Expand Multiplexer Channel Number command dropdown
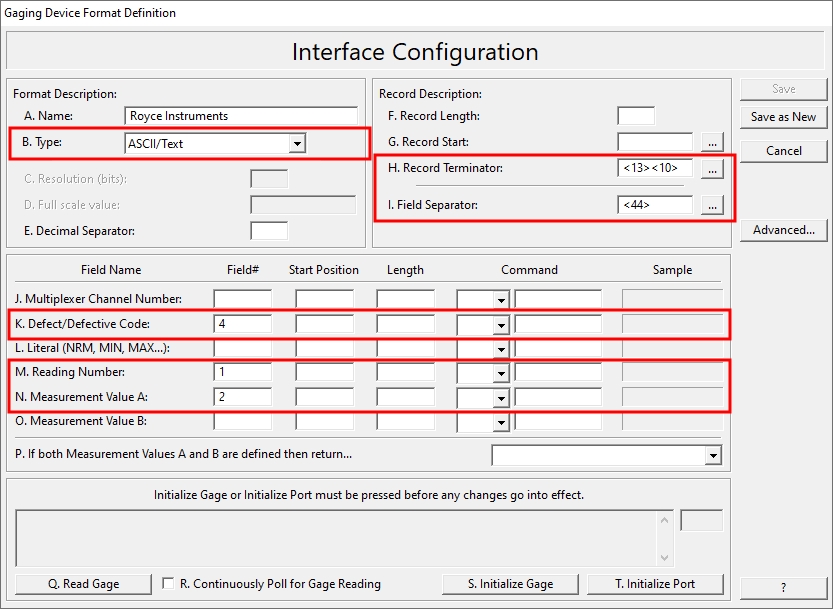Screen dimensions: 833x609 [501, 300]
